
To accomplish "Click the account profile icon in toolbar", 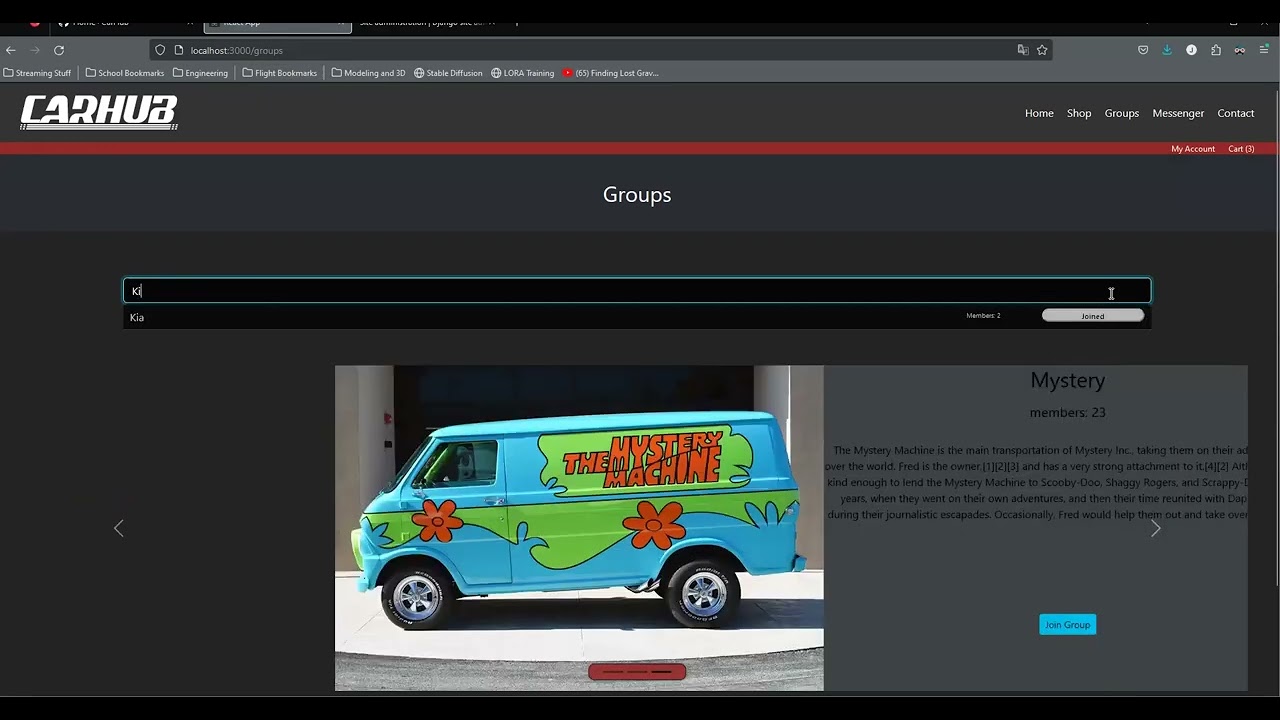I will pos(1191,50).
